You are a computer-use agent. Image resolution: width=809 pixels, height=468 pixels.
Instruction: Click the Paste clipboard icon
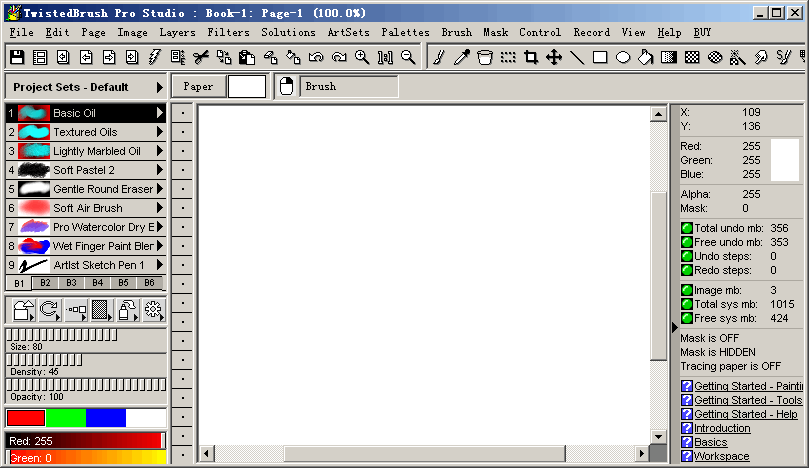pyautogui.click(x=247, y=57)
